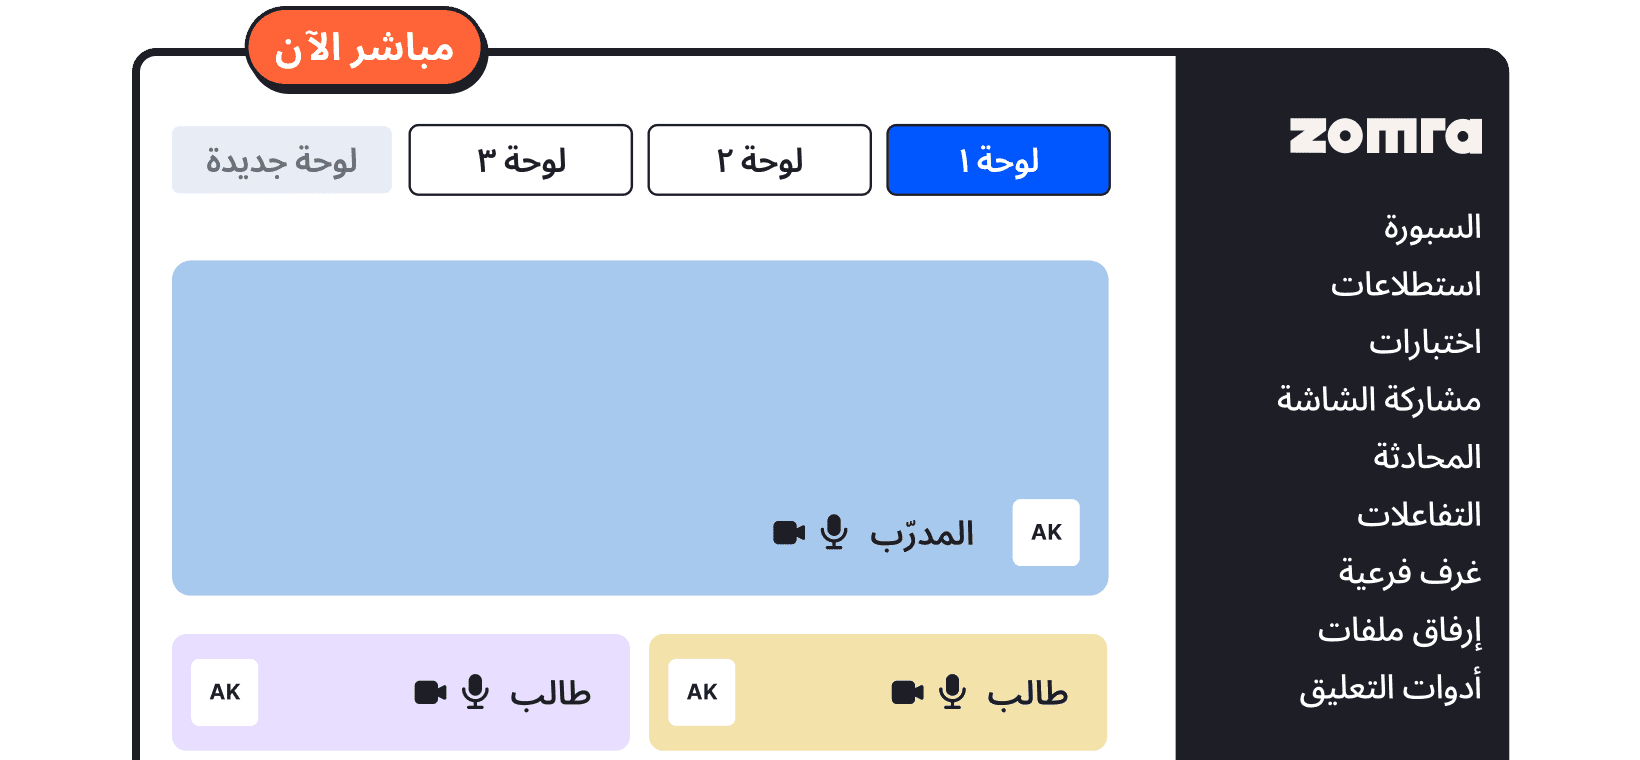
Task: Toggle the trainer's camera icon
Action: pos(789,533)
